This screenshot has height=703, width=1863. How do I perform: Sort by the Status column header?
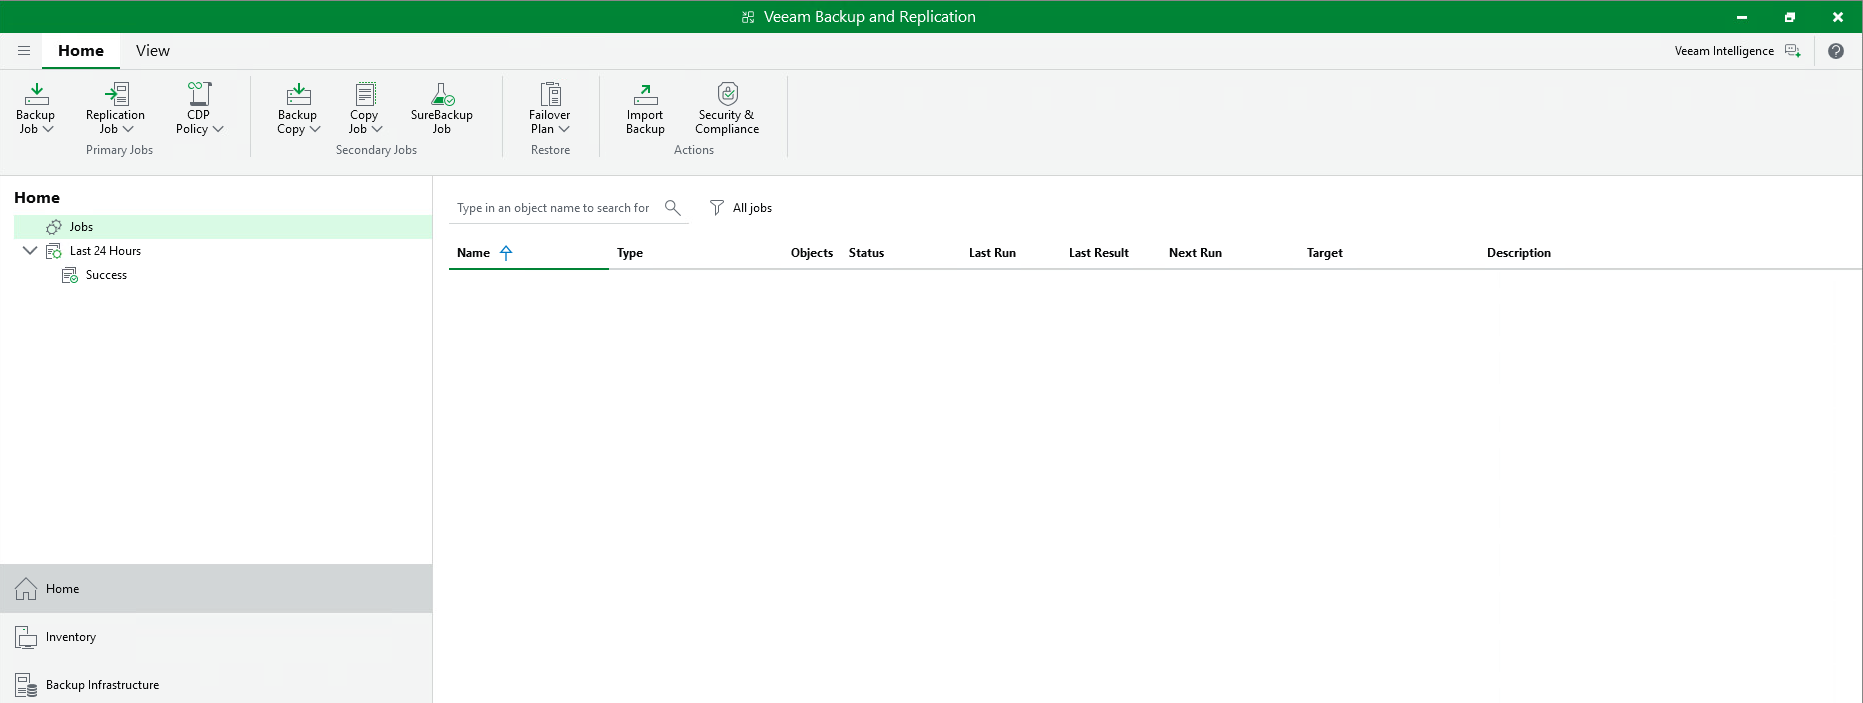tap(866, 253)
